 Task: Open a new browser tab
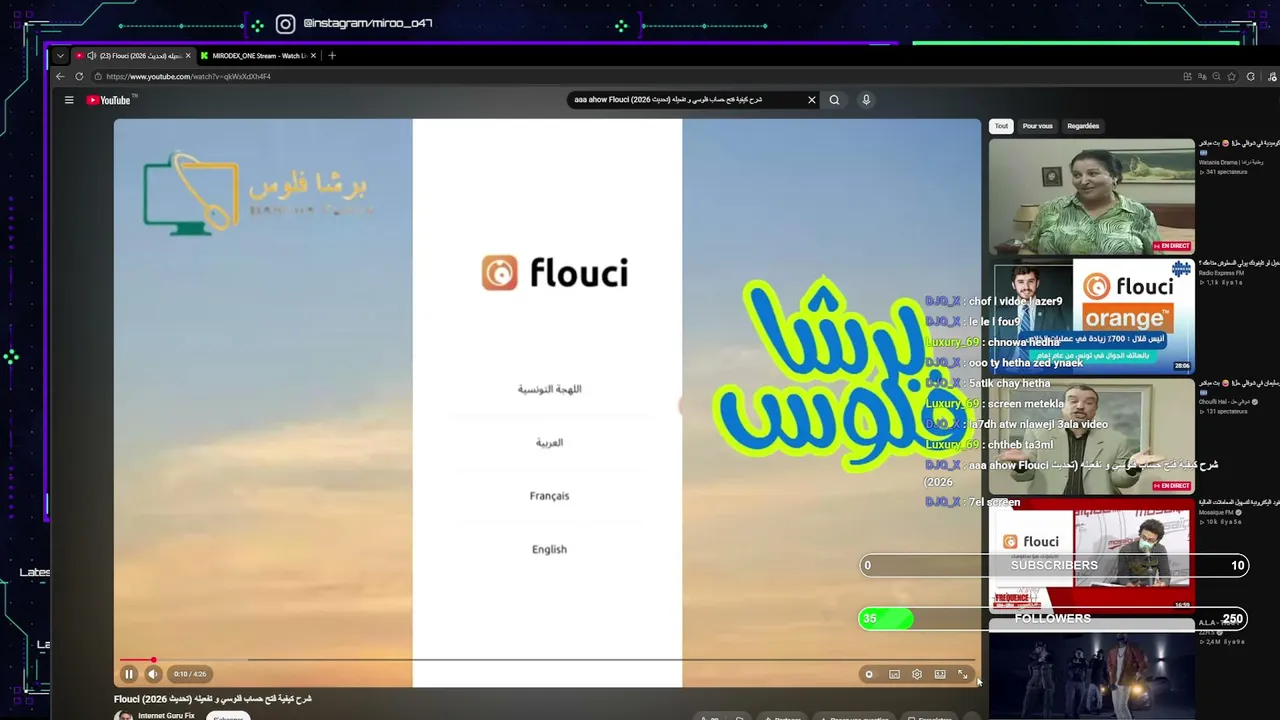332,56
